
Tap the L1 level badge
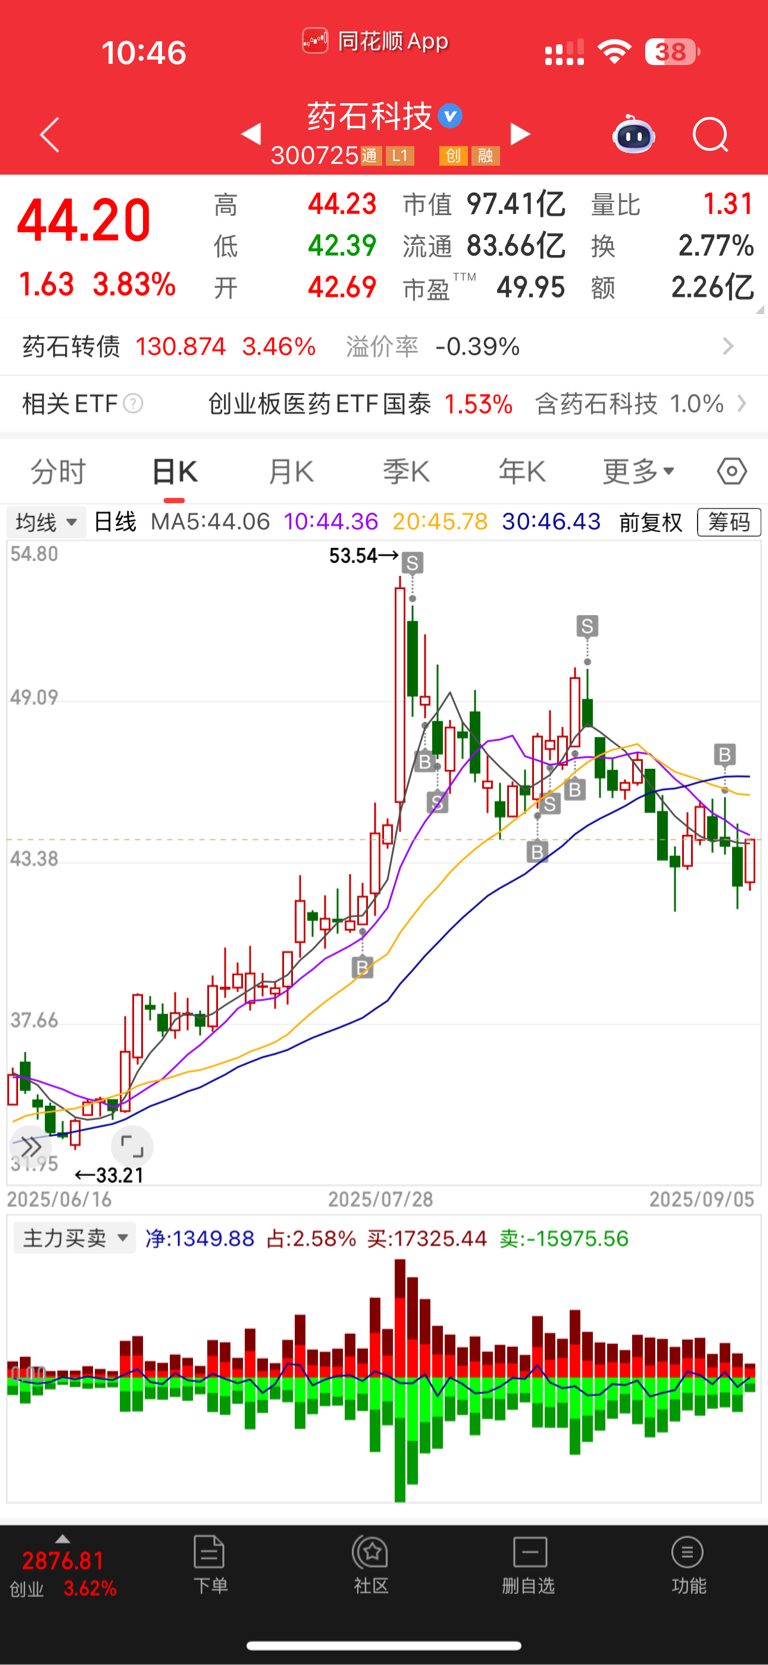coord(400,156)
